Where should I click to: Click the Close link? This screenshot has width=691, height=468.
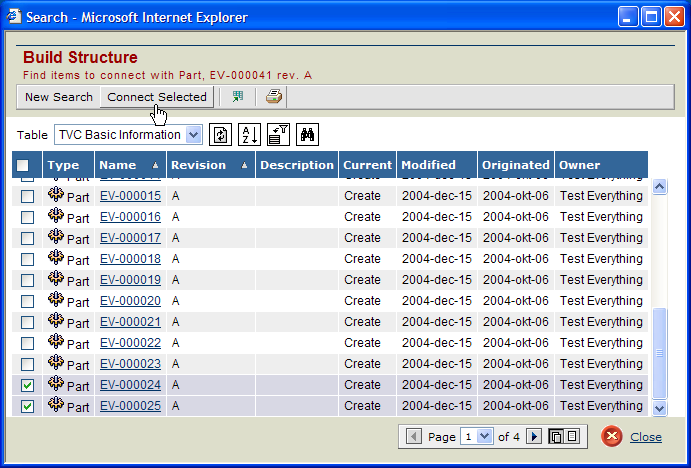(x=645, y=437)
